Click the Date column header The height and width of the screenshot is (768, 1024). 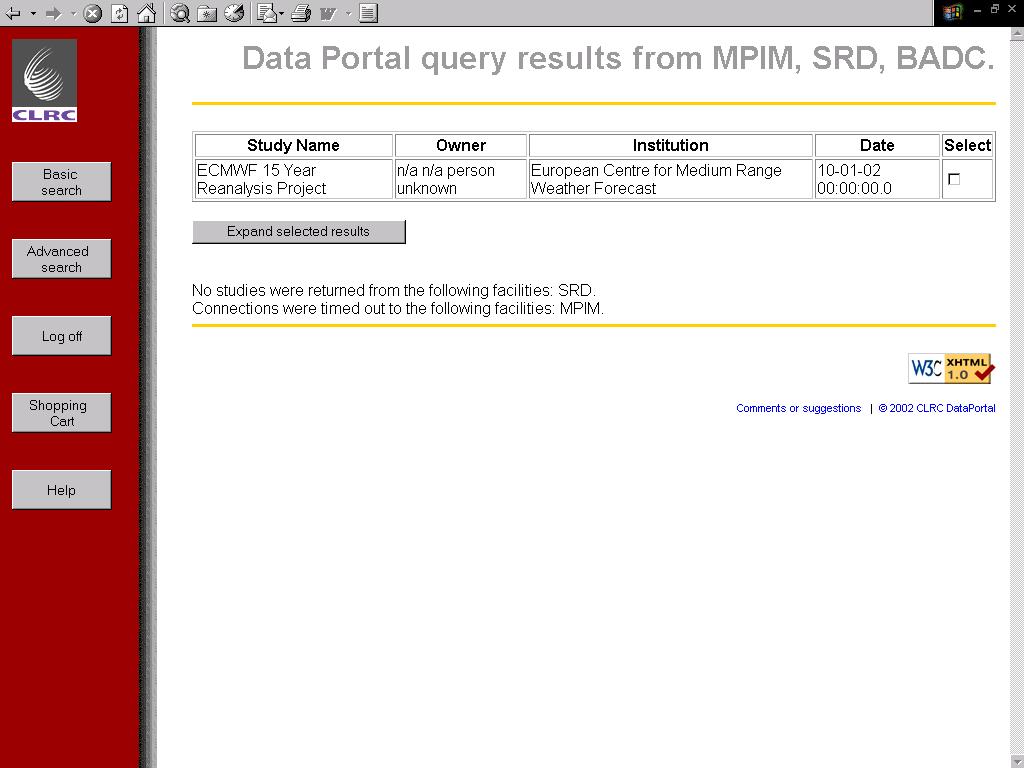pos(877,145)
